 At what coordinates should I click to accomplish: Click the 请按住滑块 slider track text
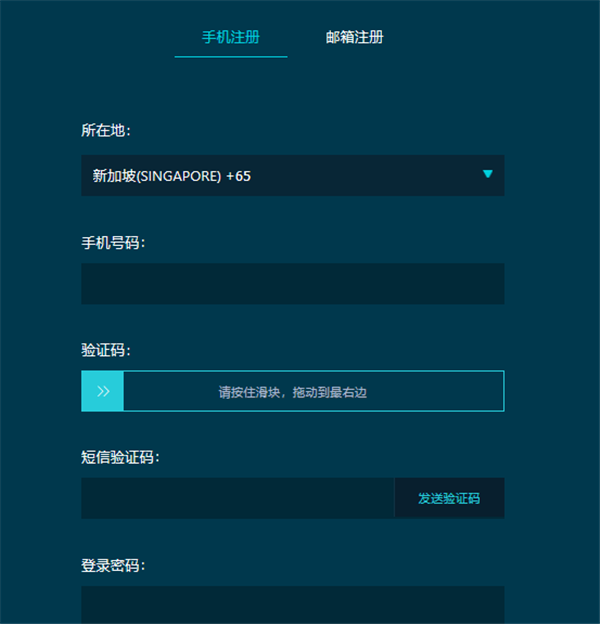point(293,392)
